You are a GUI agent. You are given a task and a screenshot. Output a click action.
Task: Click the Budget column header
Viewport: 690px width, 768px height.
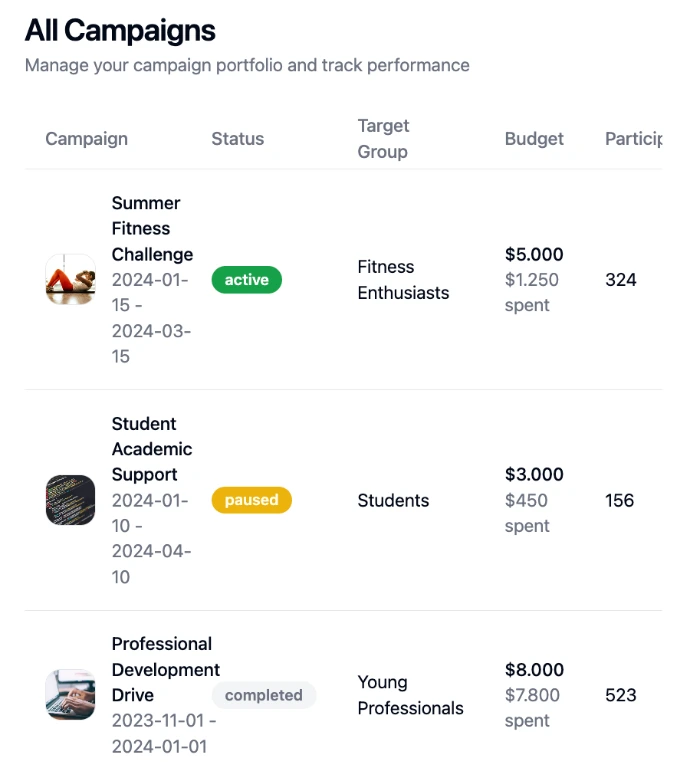534,139
